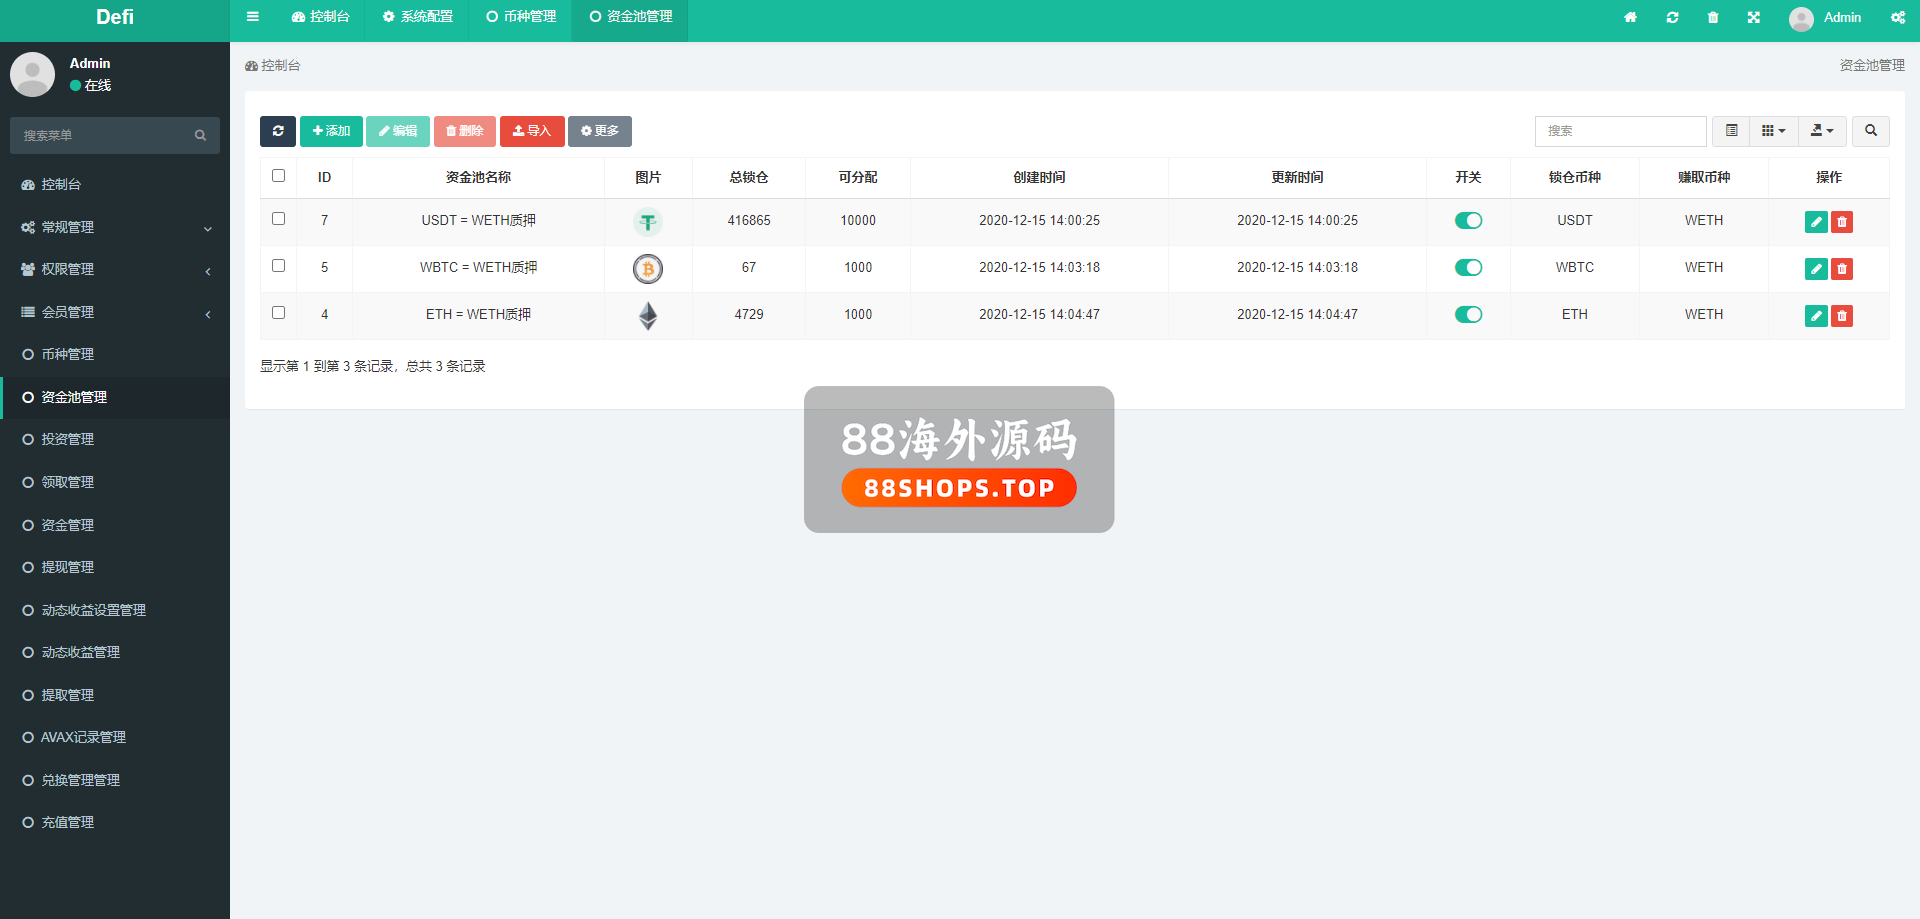The width and height of the screenshot is (1920, 919).
Task: Expand the 常规管理 sidebar menu
Action: point(115,227)
